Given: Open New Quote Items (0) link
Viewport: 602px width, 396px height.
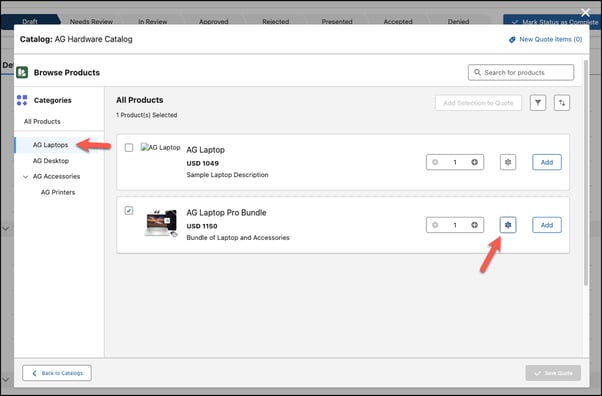Looking at the screenshot, I should [551, 40].
